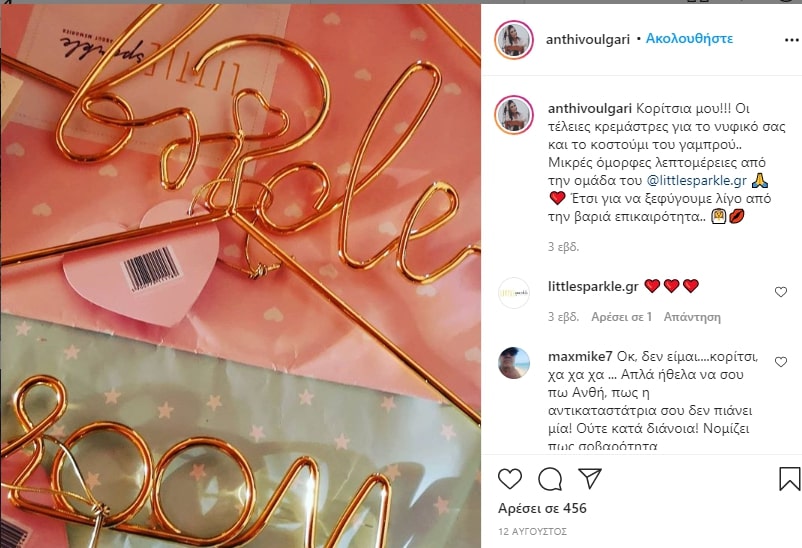Viewport: 802px width, 548px height.
Task: Open the comment speech bubble icon
Action: pyautogui.click(x=550, y=479)
